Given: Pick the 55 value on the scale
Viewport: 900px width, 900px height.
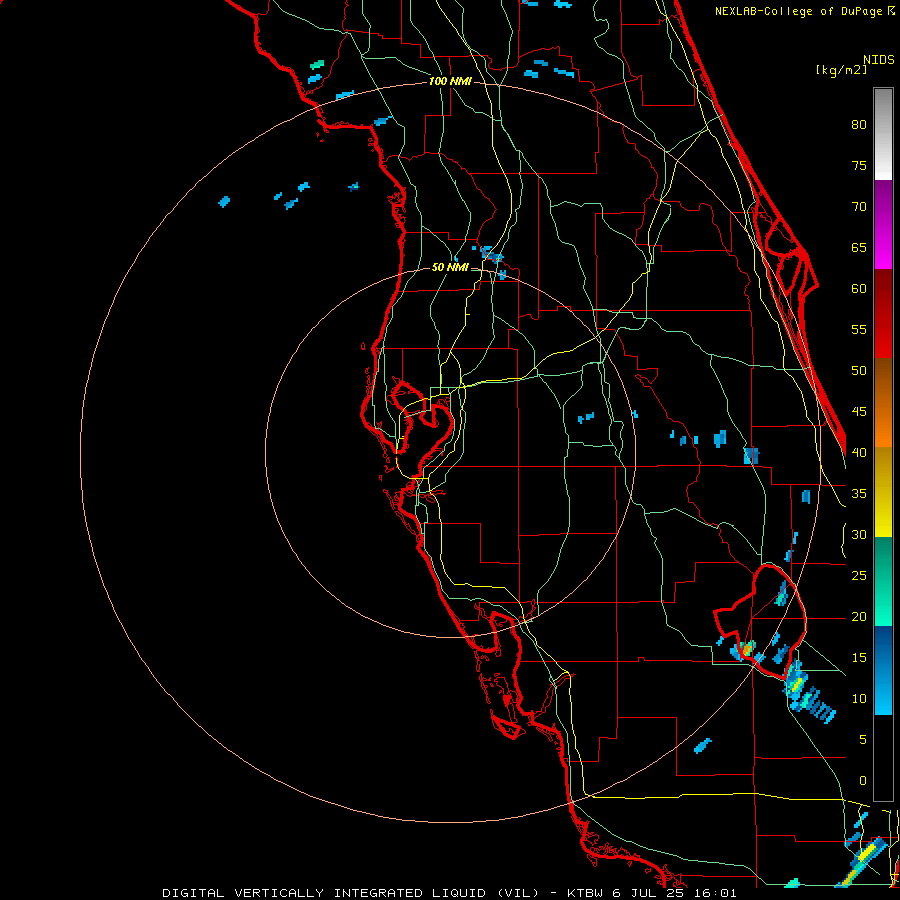Looking at the screenshot, I should (x=859, y=329).
